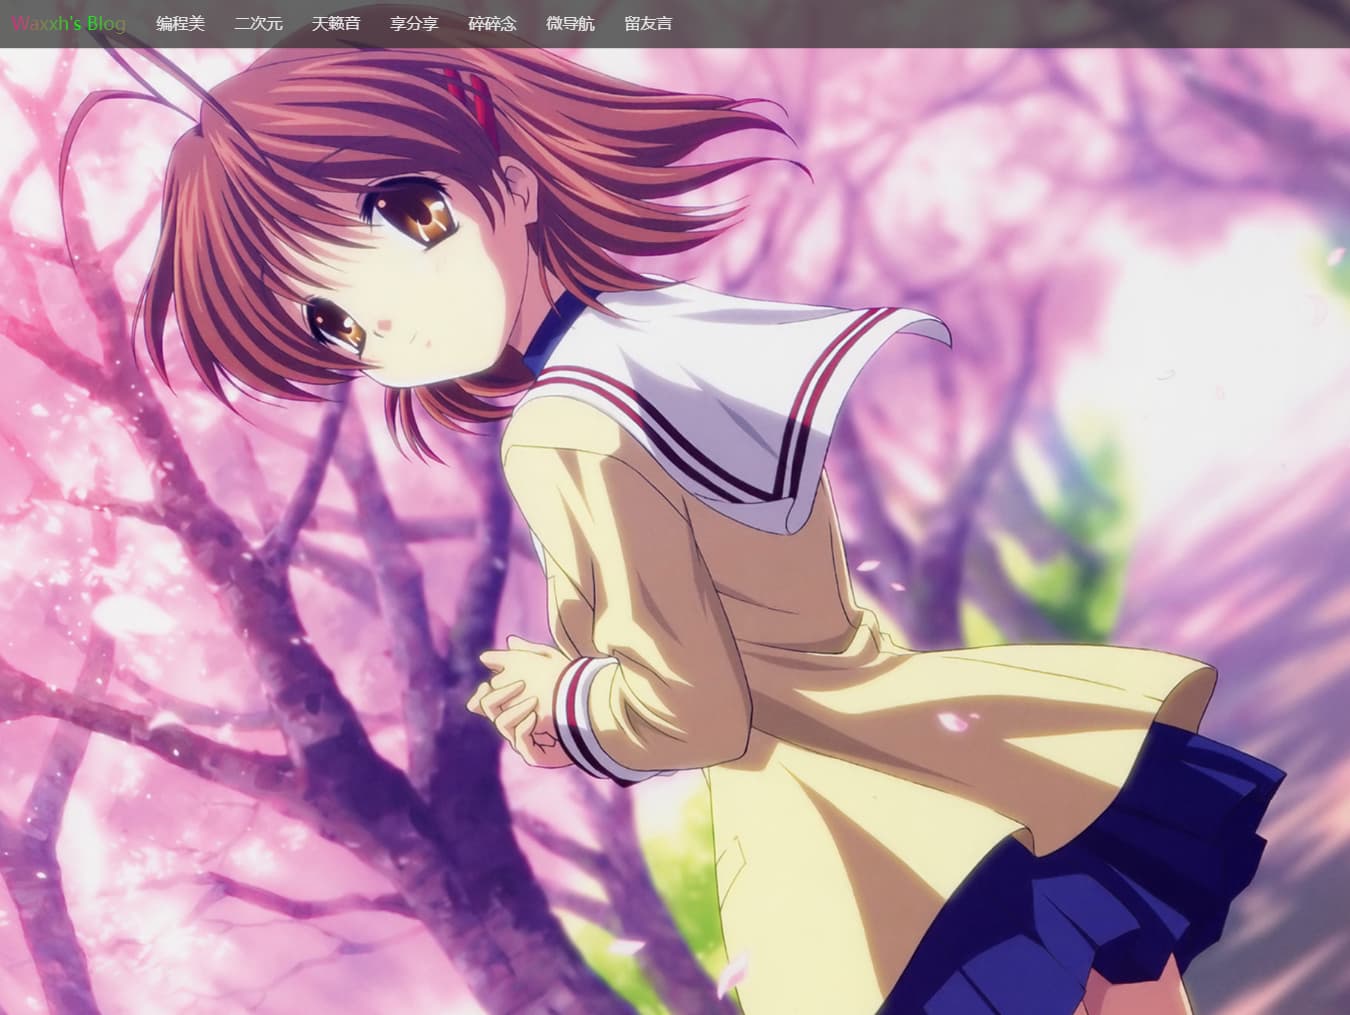Open the 微导航 menu entry
This screenshot has width=1350, height=1015.
pos(570,23)
